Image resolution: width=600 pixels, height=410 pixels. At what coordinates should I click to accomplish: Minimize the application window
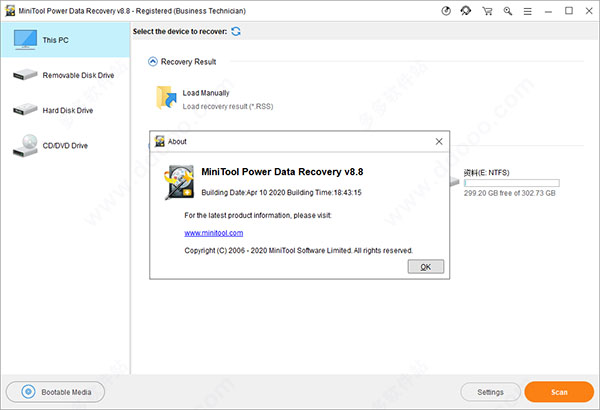[548, 11]
